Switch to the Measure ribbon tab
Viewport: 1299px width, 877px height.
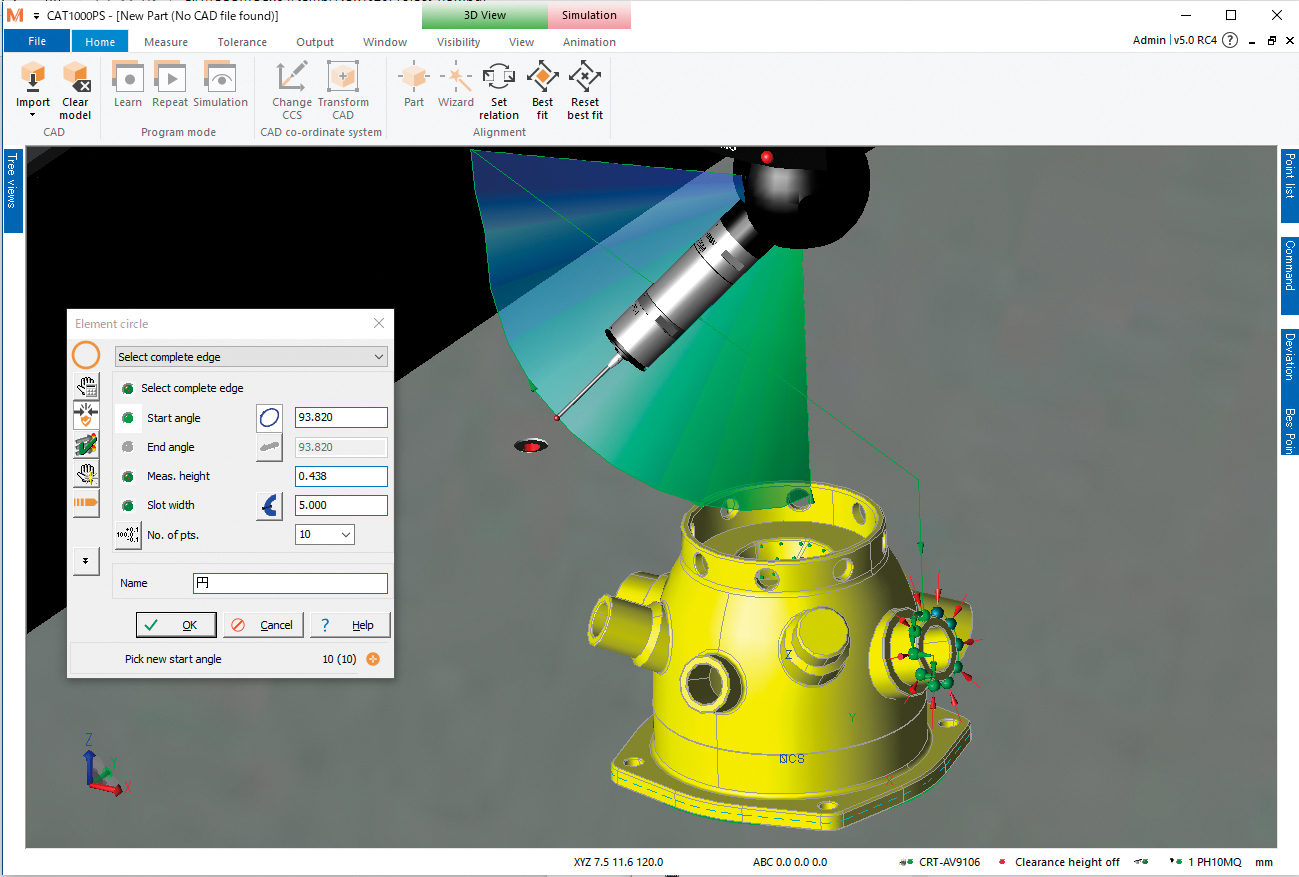pos(165,42)
